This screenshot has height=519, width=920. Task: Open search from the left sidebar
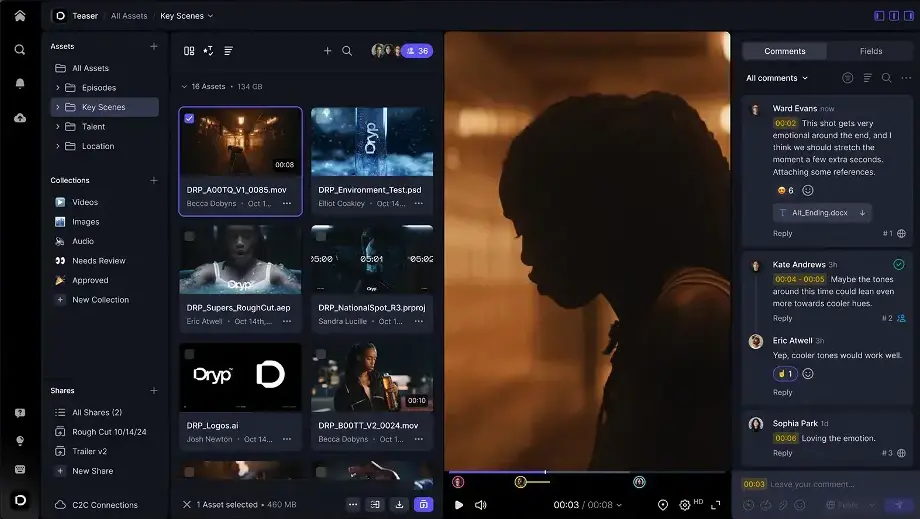(x=20, y=50)
